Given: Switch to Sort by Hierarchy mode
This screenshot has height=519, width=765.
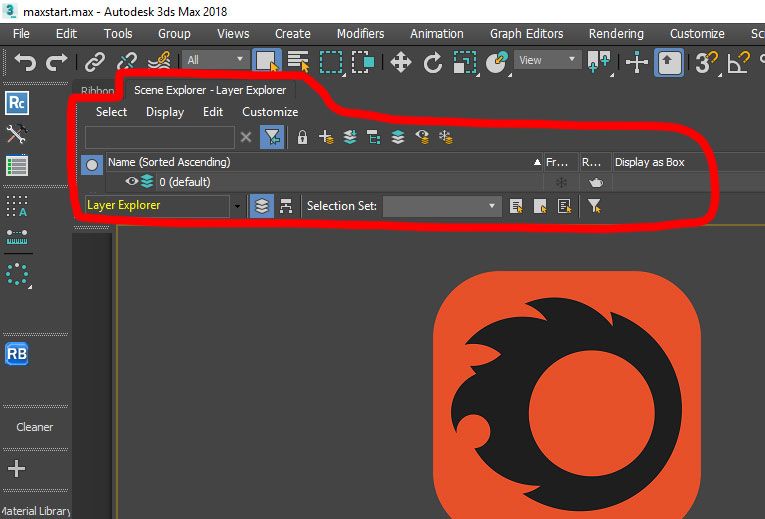Looking at the screenshot, I should (x=286, y=206).
